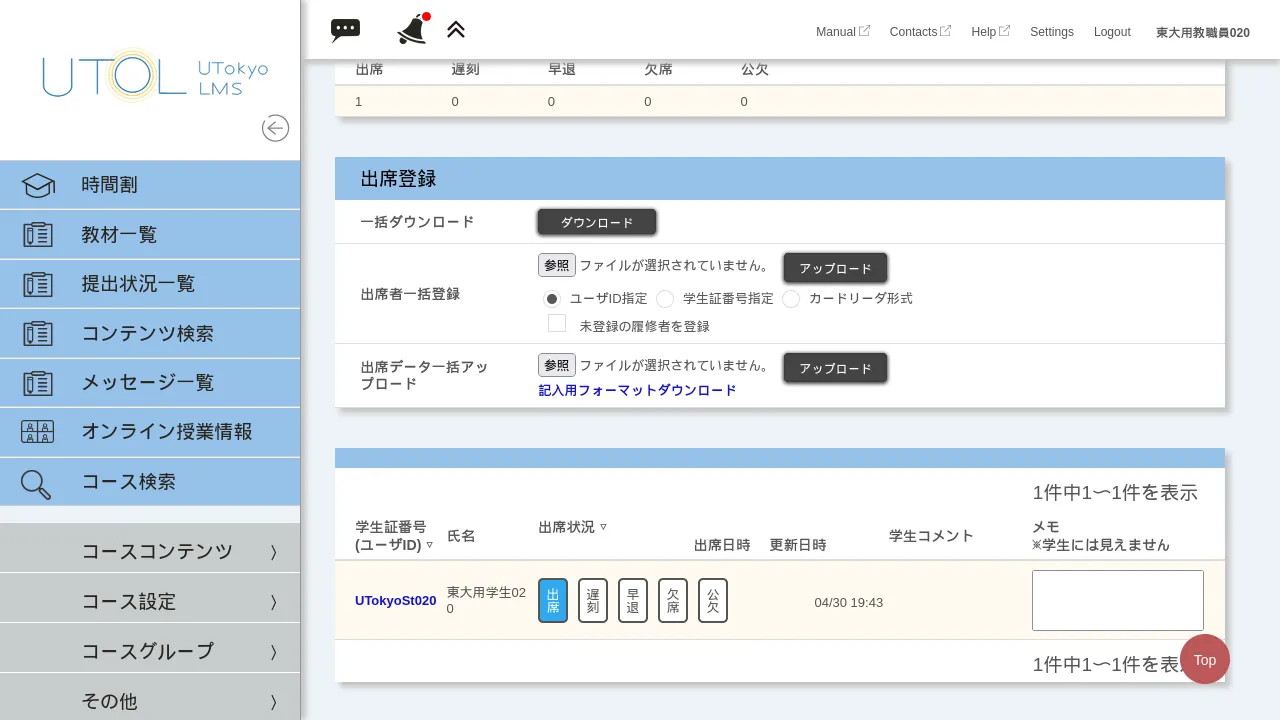Select オンライン授業情報 sidebar entry
The image size is (1280, 720).
click(x=167, y=432)
